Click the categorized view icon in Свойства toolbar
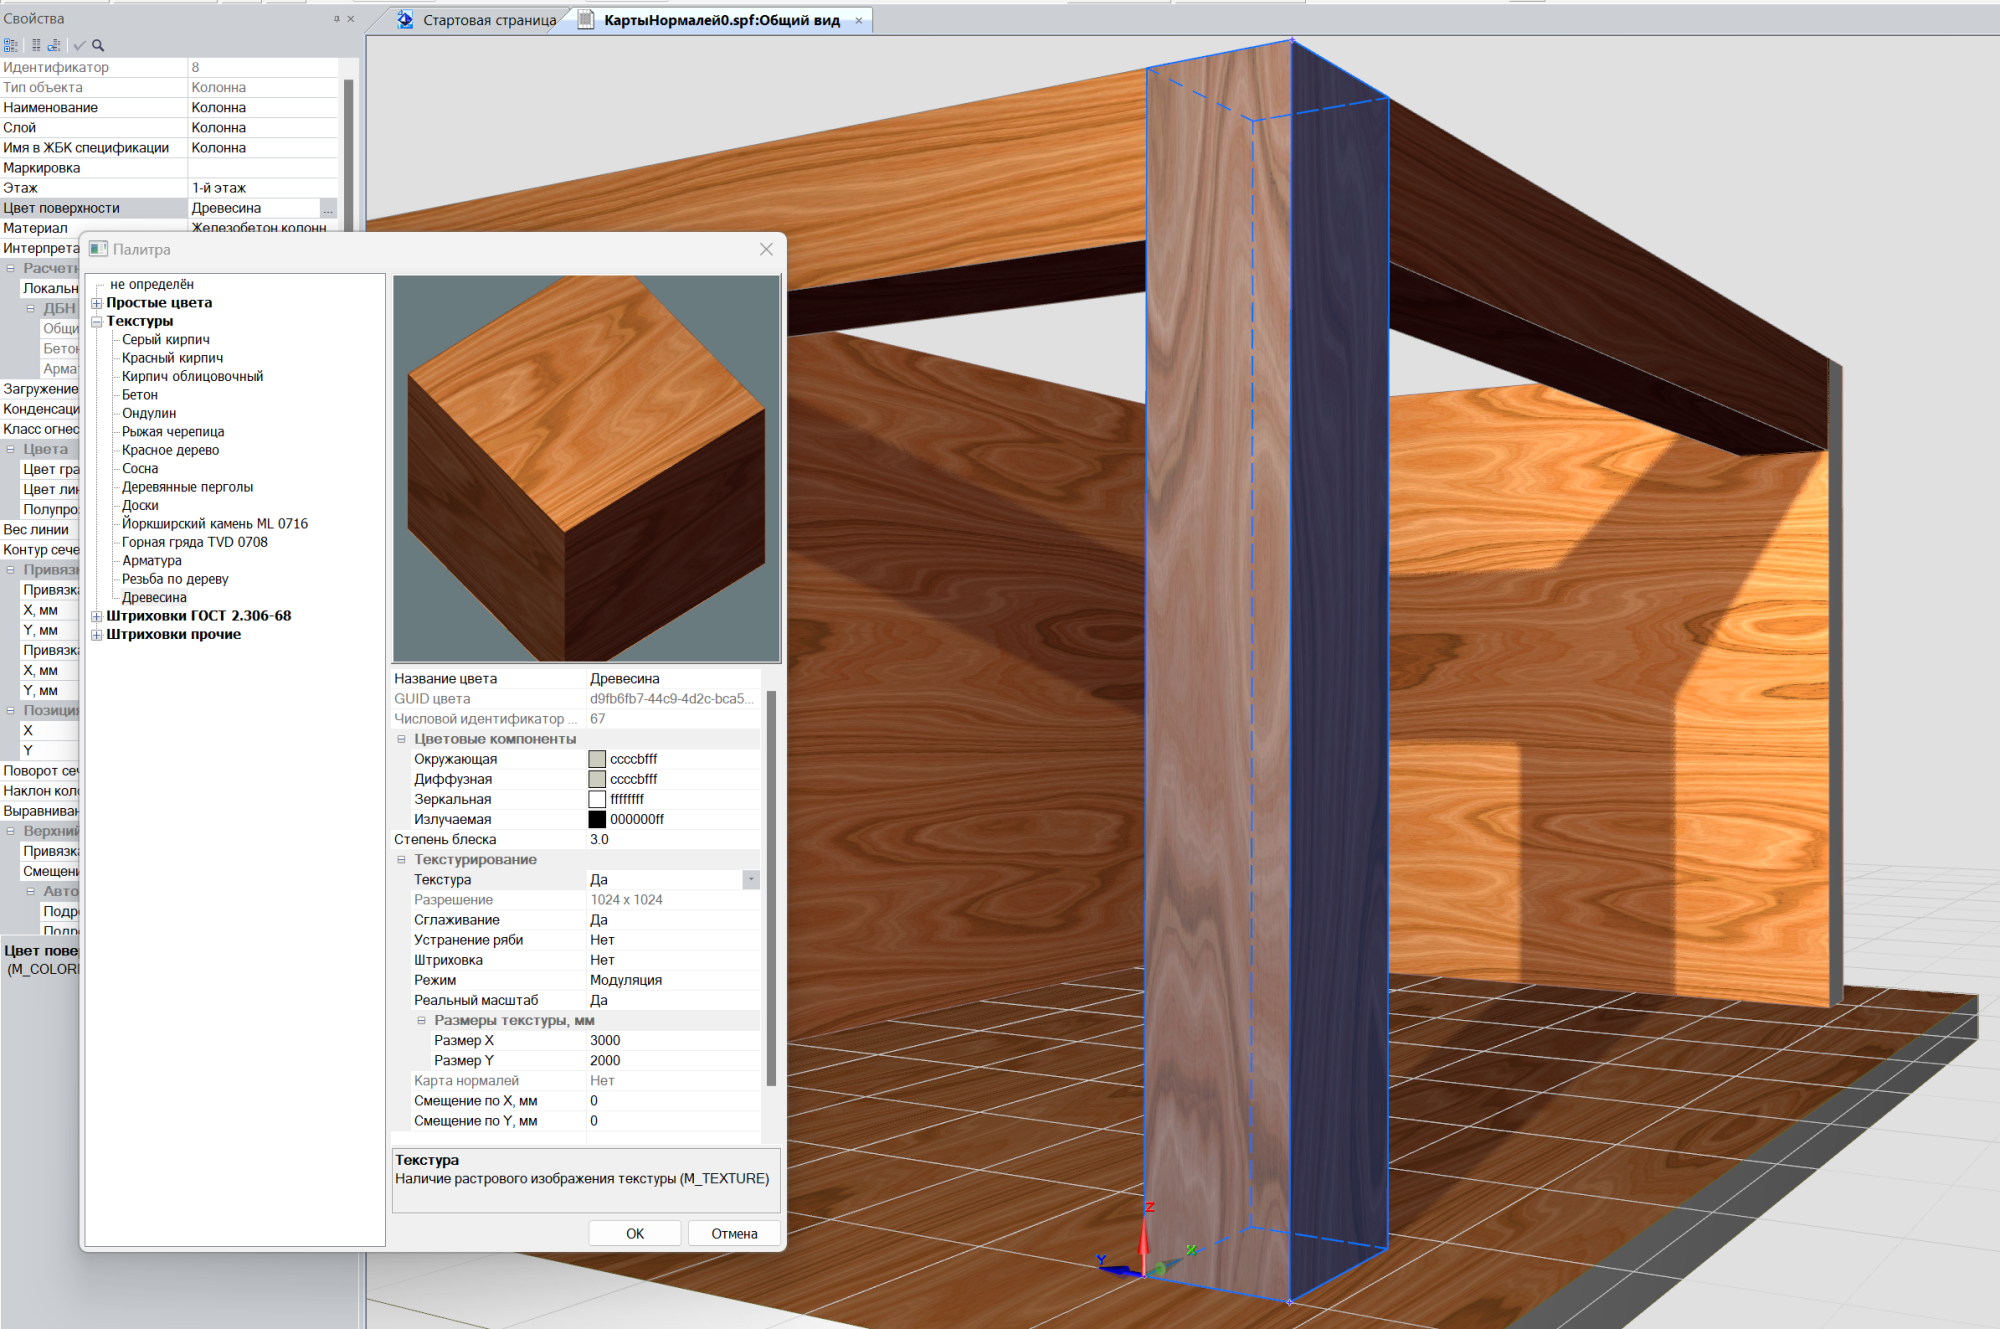The height and width of the screenshot is (1329, 2000). (x=11, y=45)
